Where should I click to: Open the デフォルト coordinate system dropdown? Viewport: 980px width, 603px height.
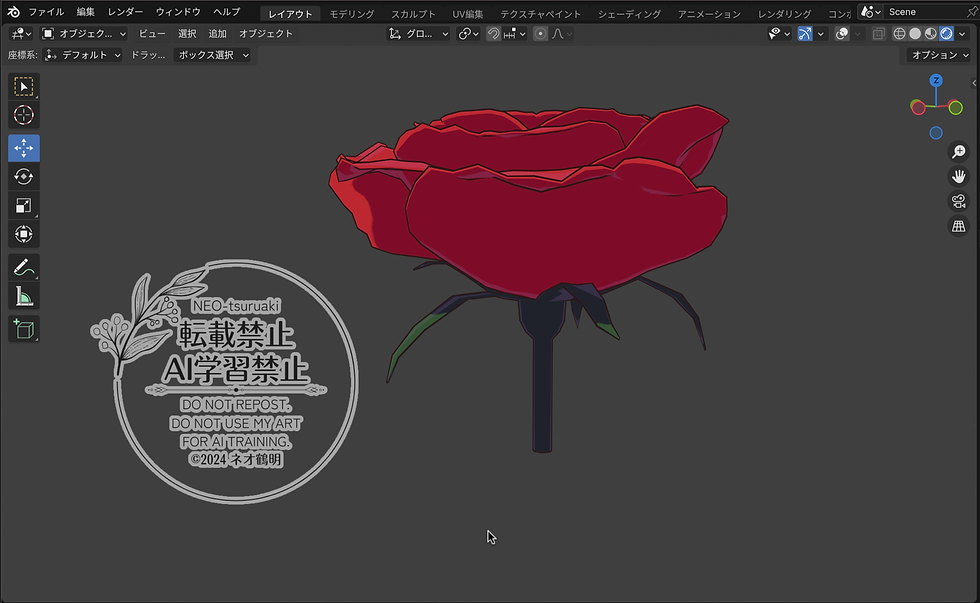(x=83, y=55)
